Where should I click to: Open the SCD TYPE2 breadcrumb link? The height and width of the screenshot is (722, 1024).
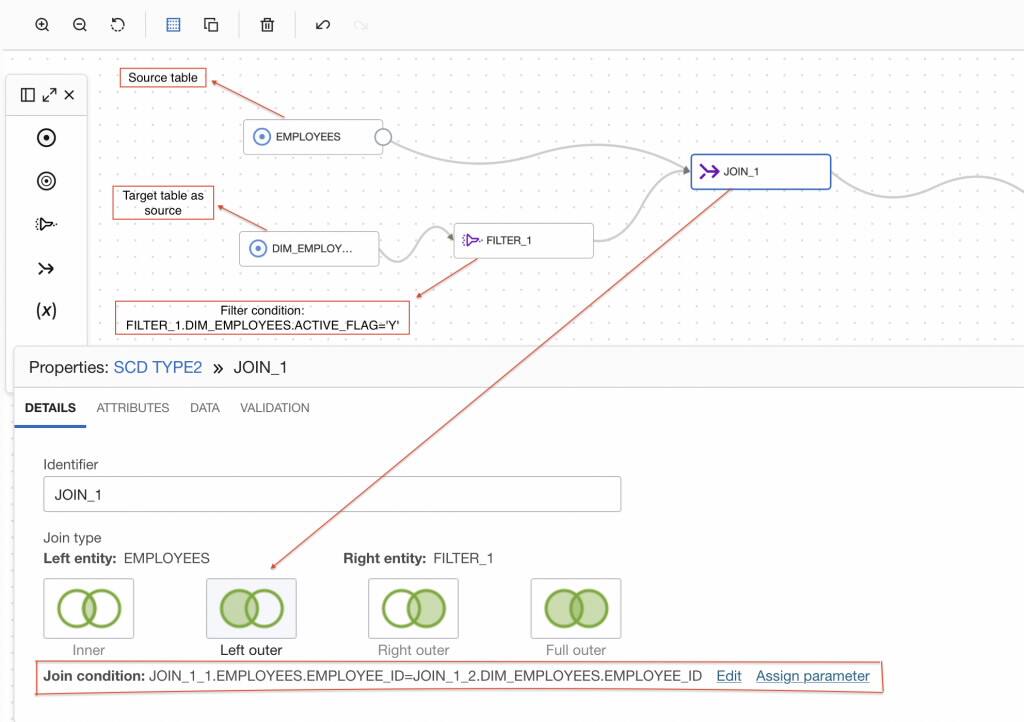(160, 367)
